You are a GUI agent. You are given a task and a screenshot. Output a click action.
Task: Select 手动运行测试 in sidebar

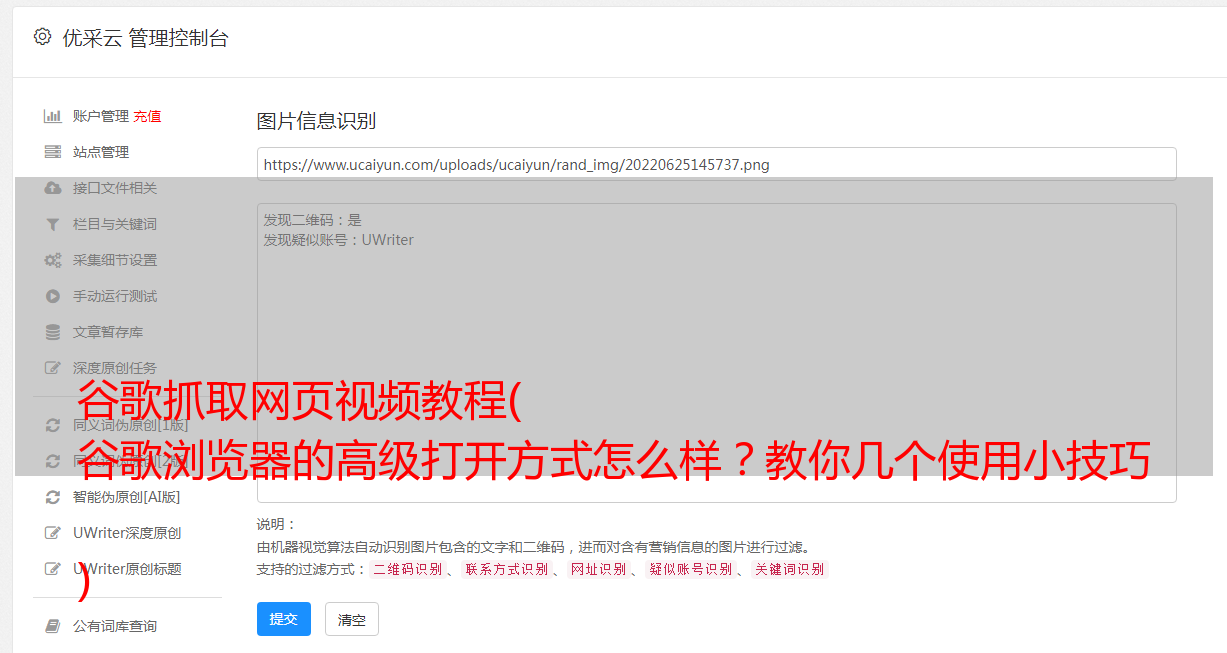tap(115, 296)
